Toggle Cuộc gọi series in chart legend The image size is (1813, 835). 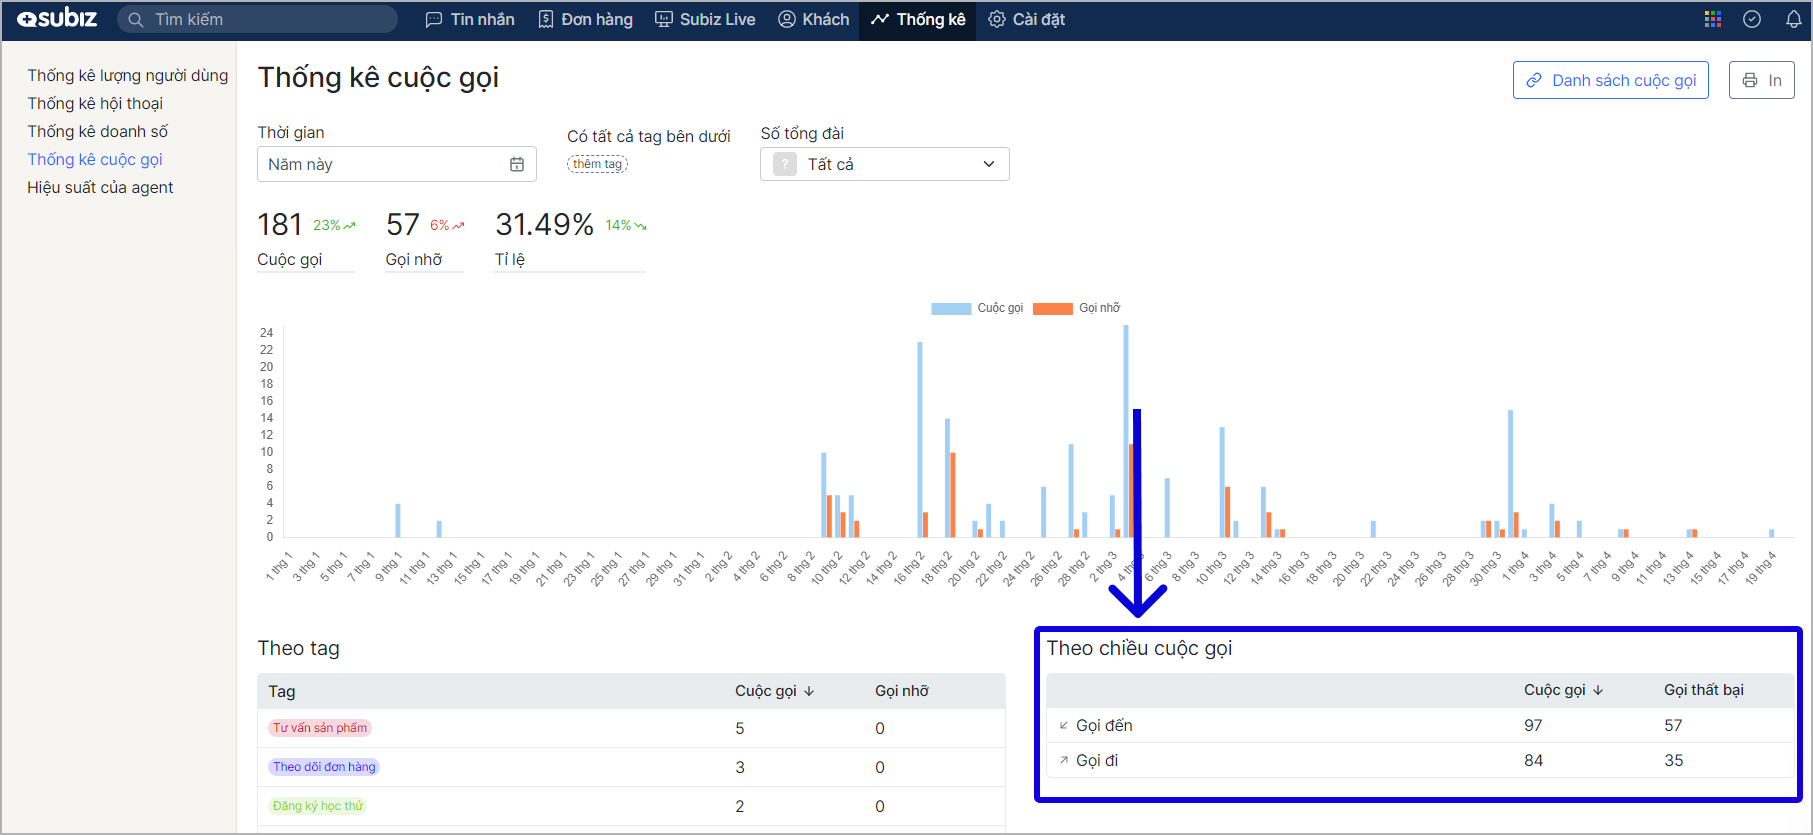tap(977, 308)
